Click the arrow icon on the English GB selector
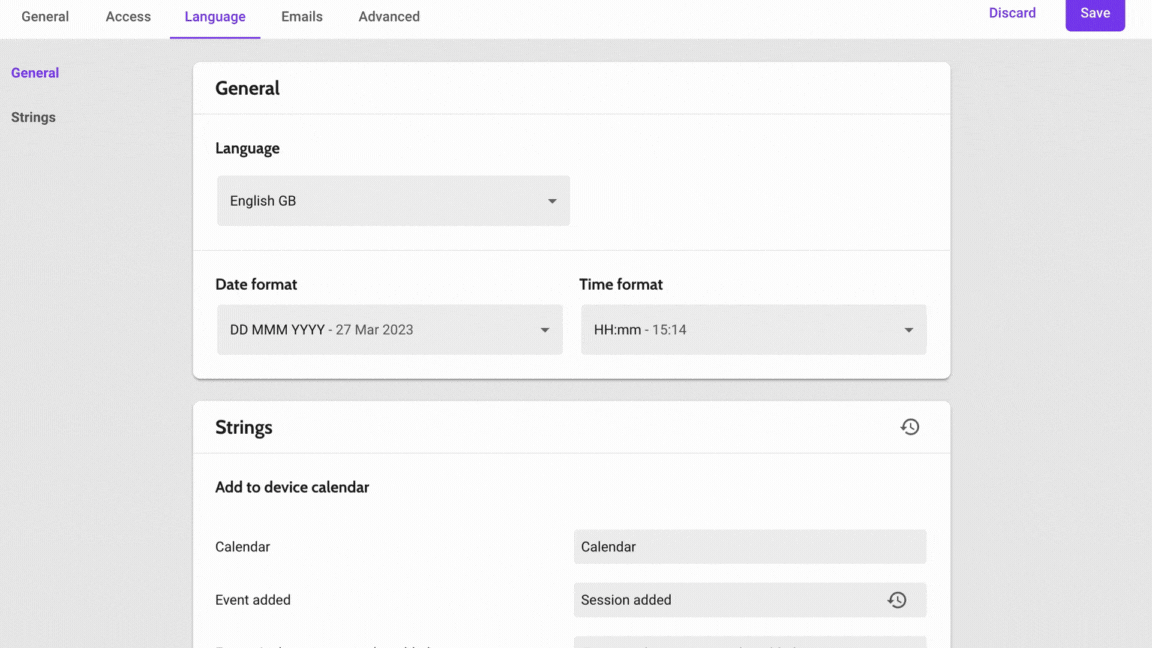Image resolution: width=1152 pixels, height=648 pixels. tap(551, 201)
